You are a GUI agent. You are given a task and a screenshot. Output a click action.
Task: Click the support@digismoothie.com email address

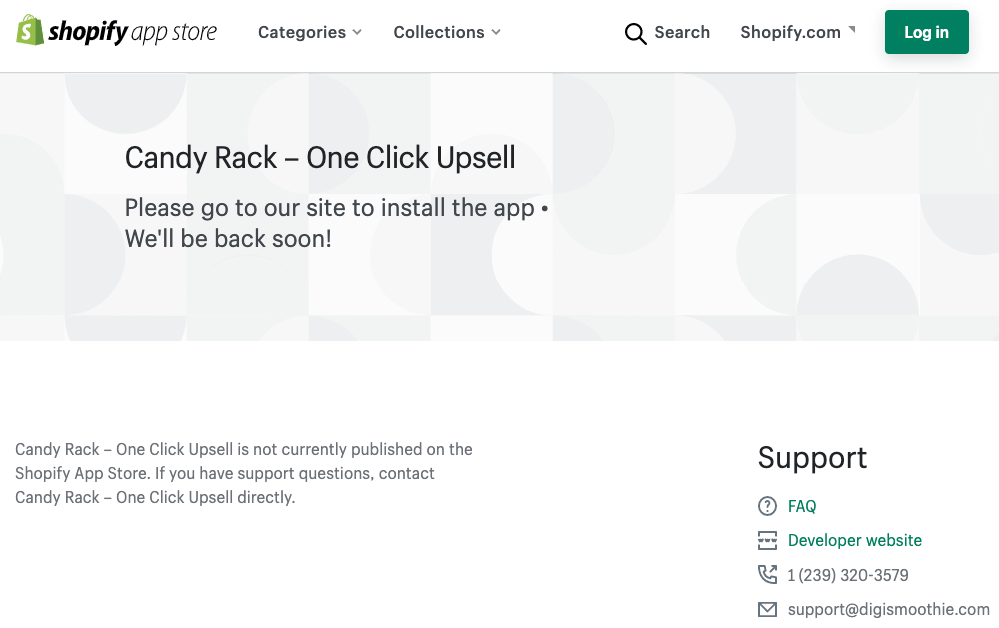(889, 610)
